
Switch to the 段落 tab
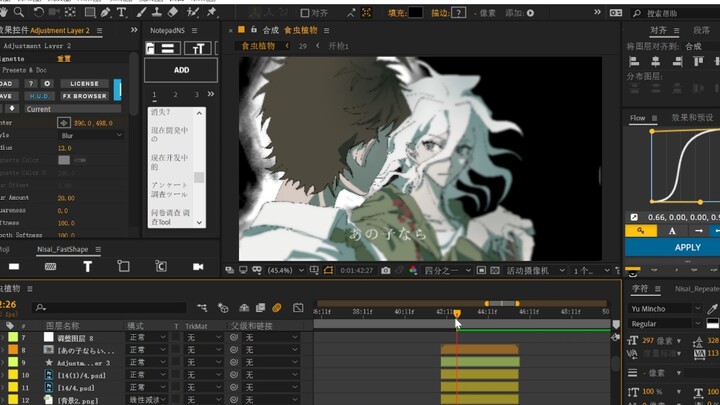pyautogui.click(x=701, y=30)
